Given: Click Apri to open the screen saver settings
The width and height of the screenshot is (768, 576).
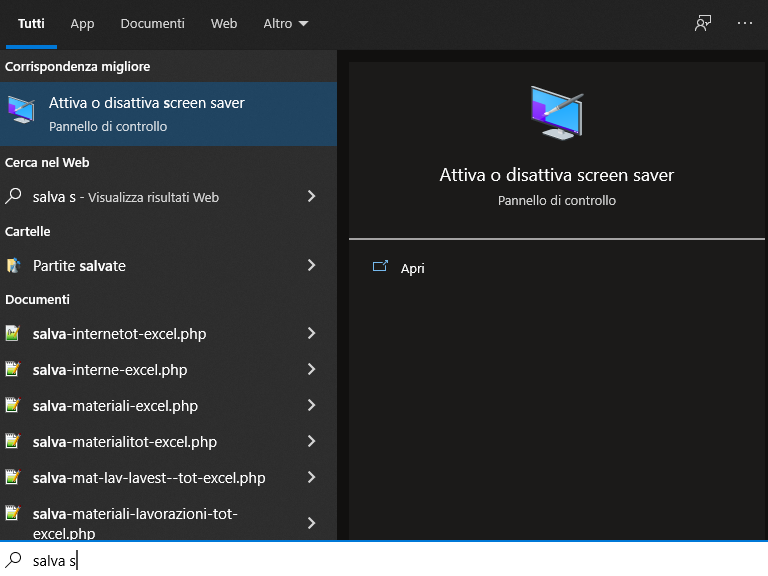Looking at the screenshot, I should (x=412, y=268).
